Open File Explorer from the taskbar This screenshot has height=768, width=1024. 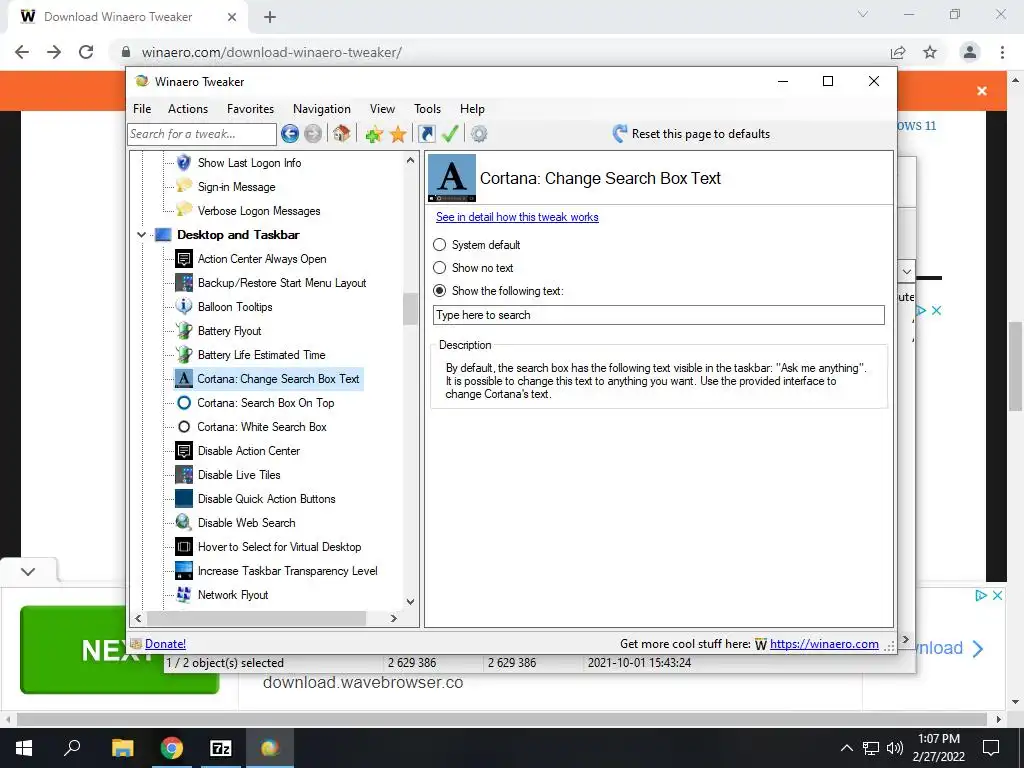coord(122,748)
